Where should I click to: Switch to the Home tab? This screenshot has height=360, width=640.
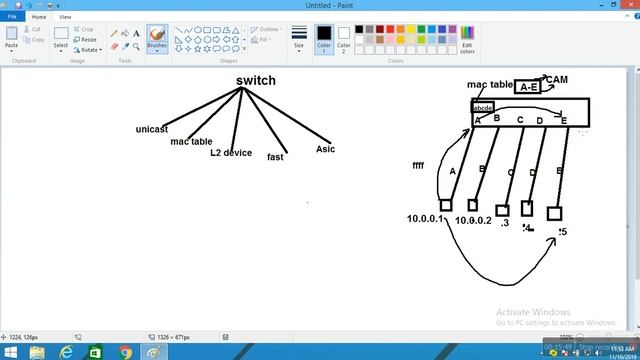coord(39,17)
